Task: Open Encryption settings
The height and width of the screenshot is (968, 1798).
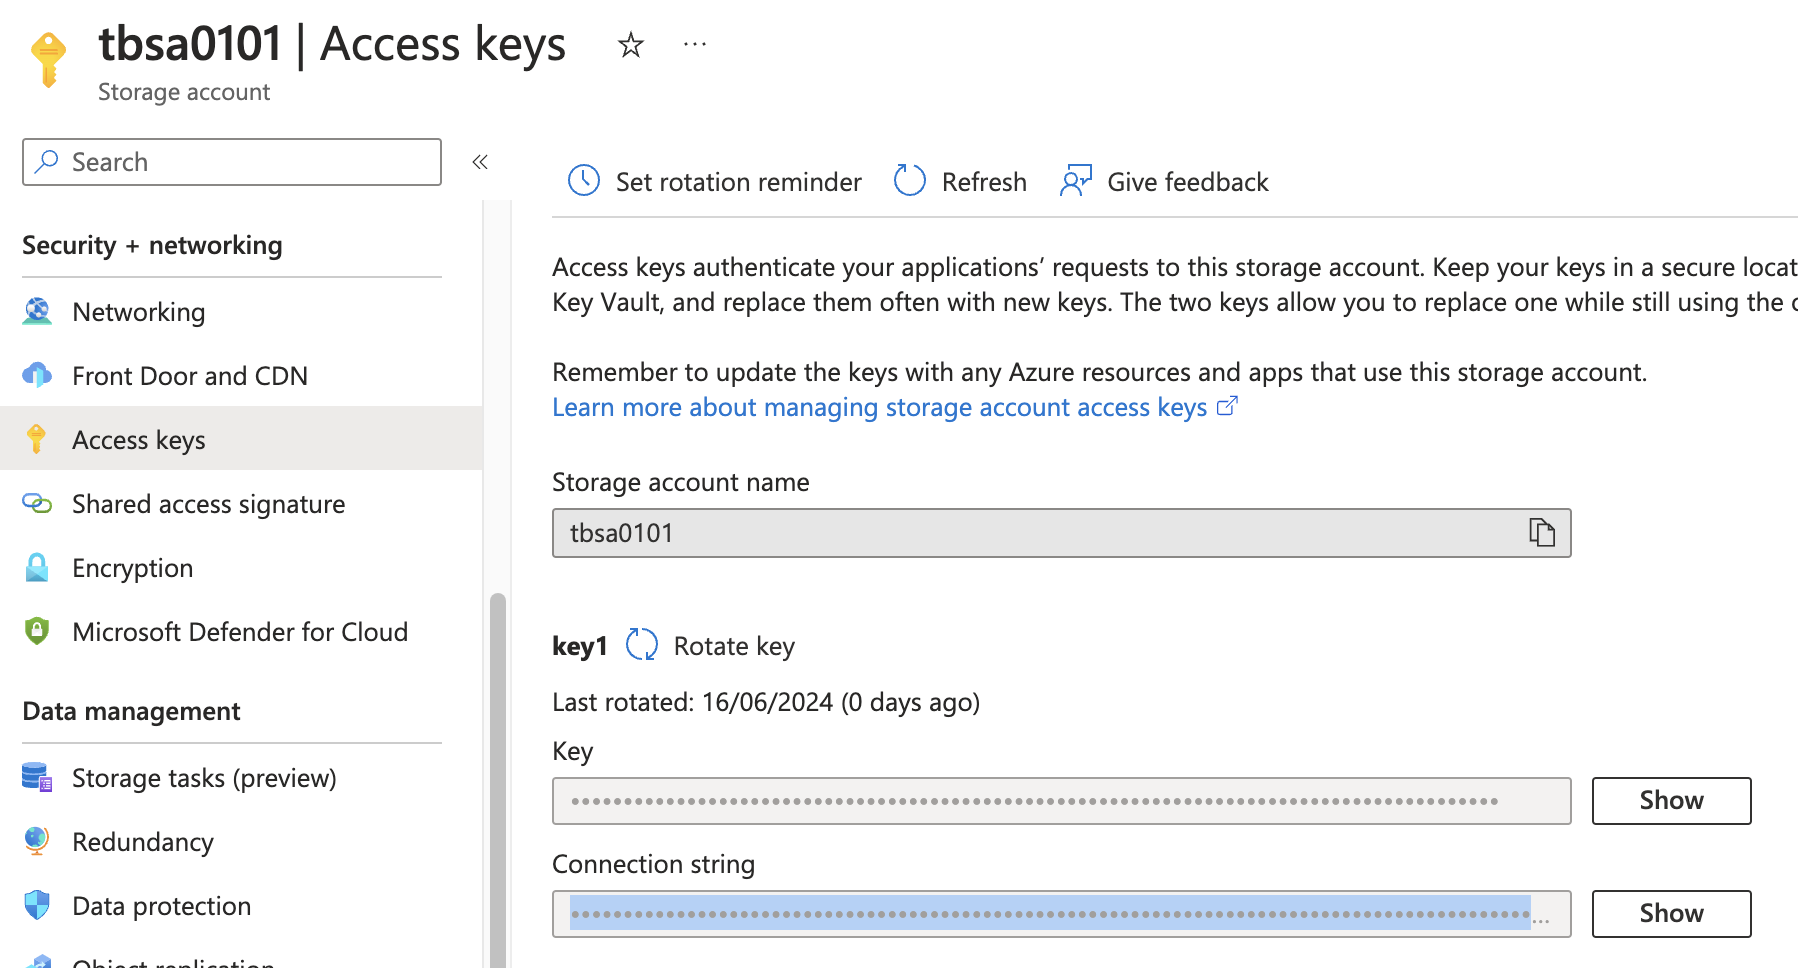Action: [x=133, y=568]
